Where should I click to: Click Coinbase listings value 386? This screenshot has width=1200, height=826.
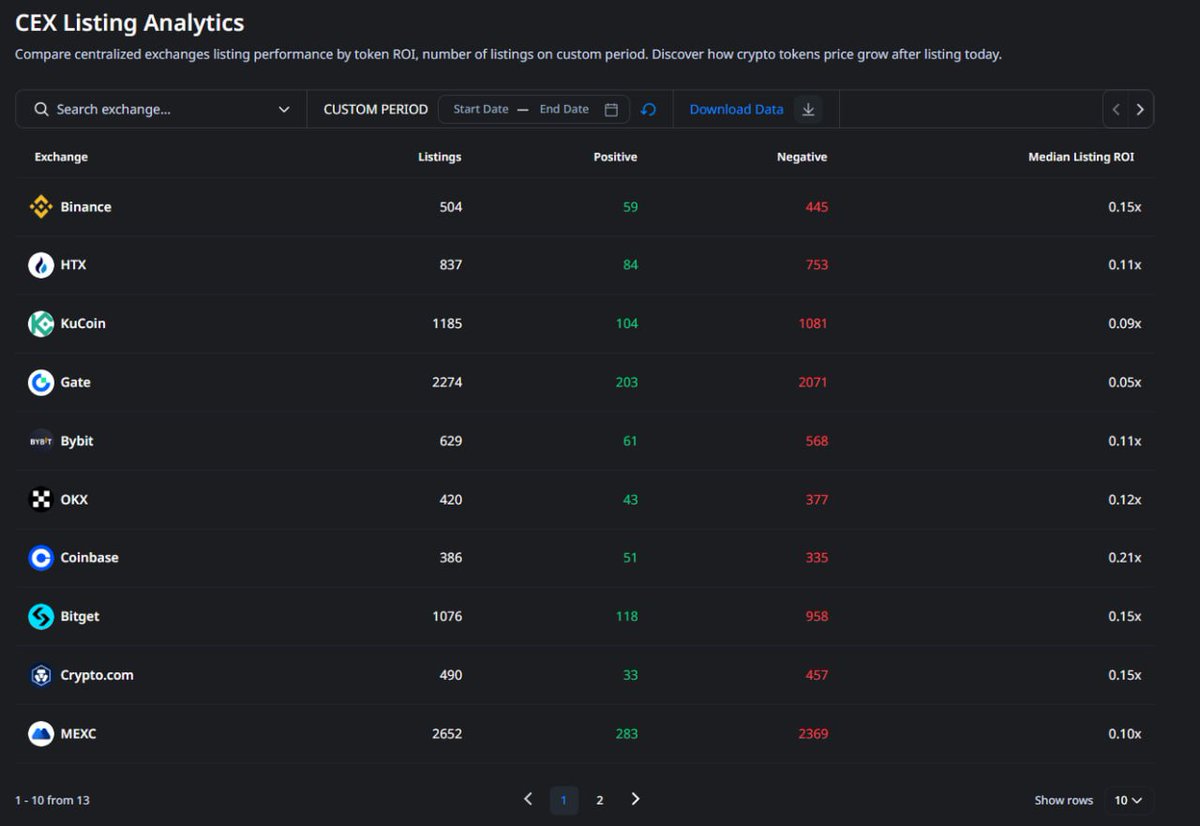coord(451,558)
